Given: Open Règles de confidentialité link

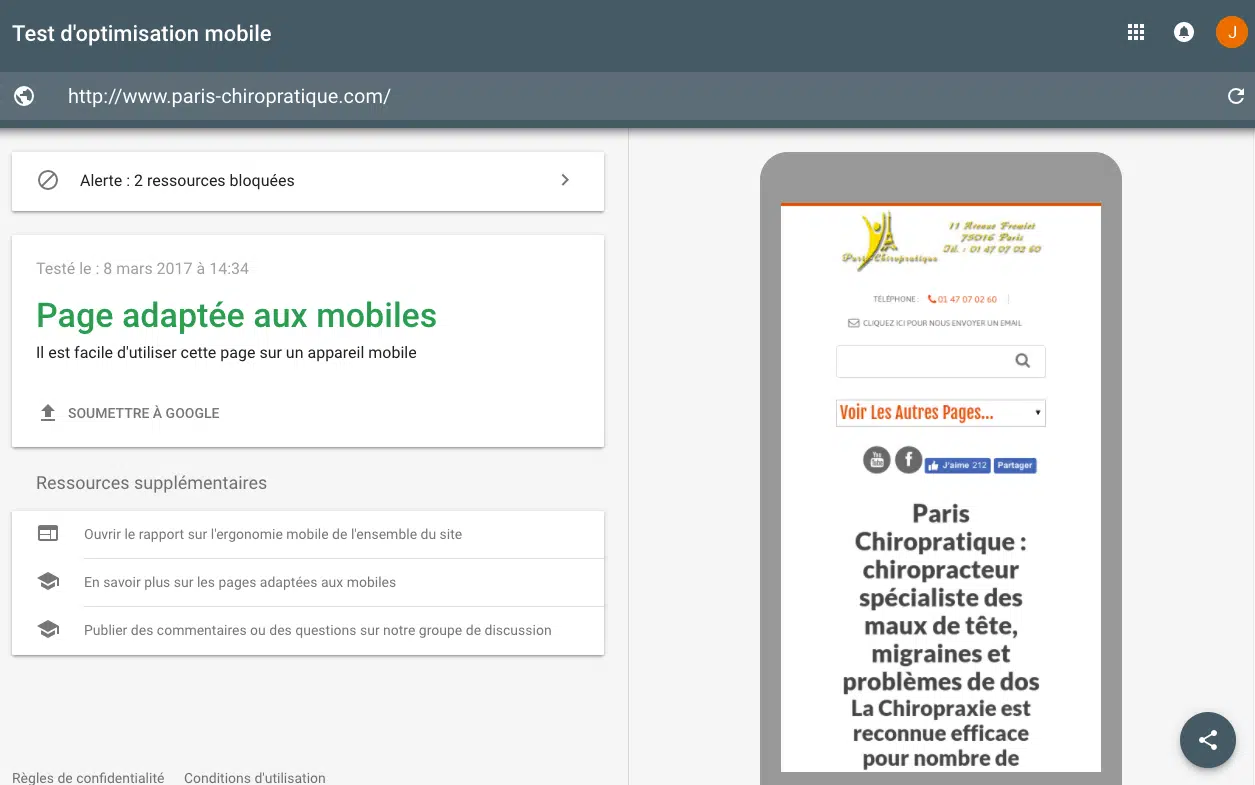Looking at the screenshot, I should [x=88, y=777].
